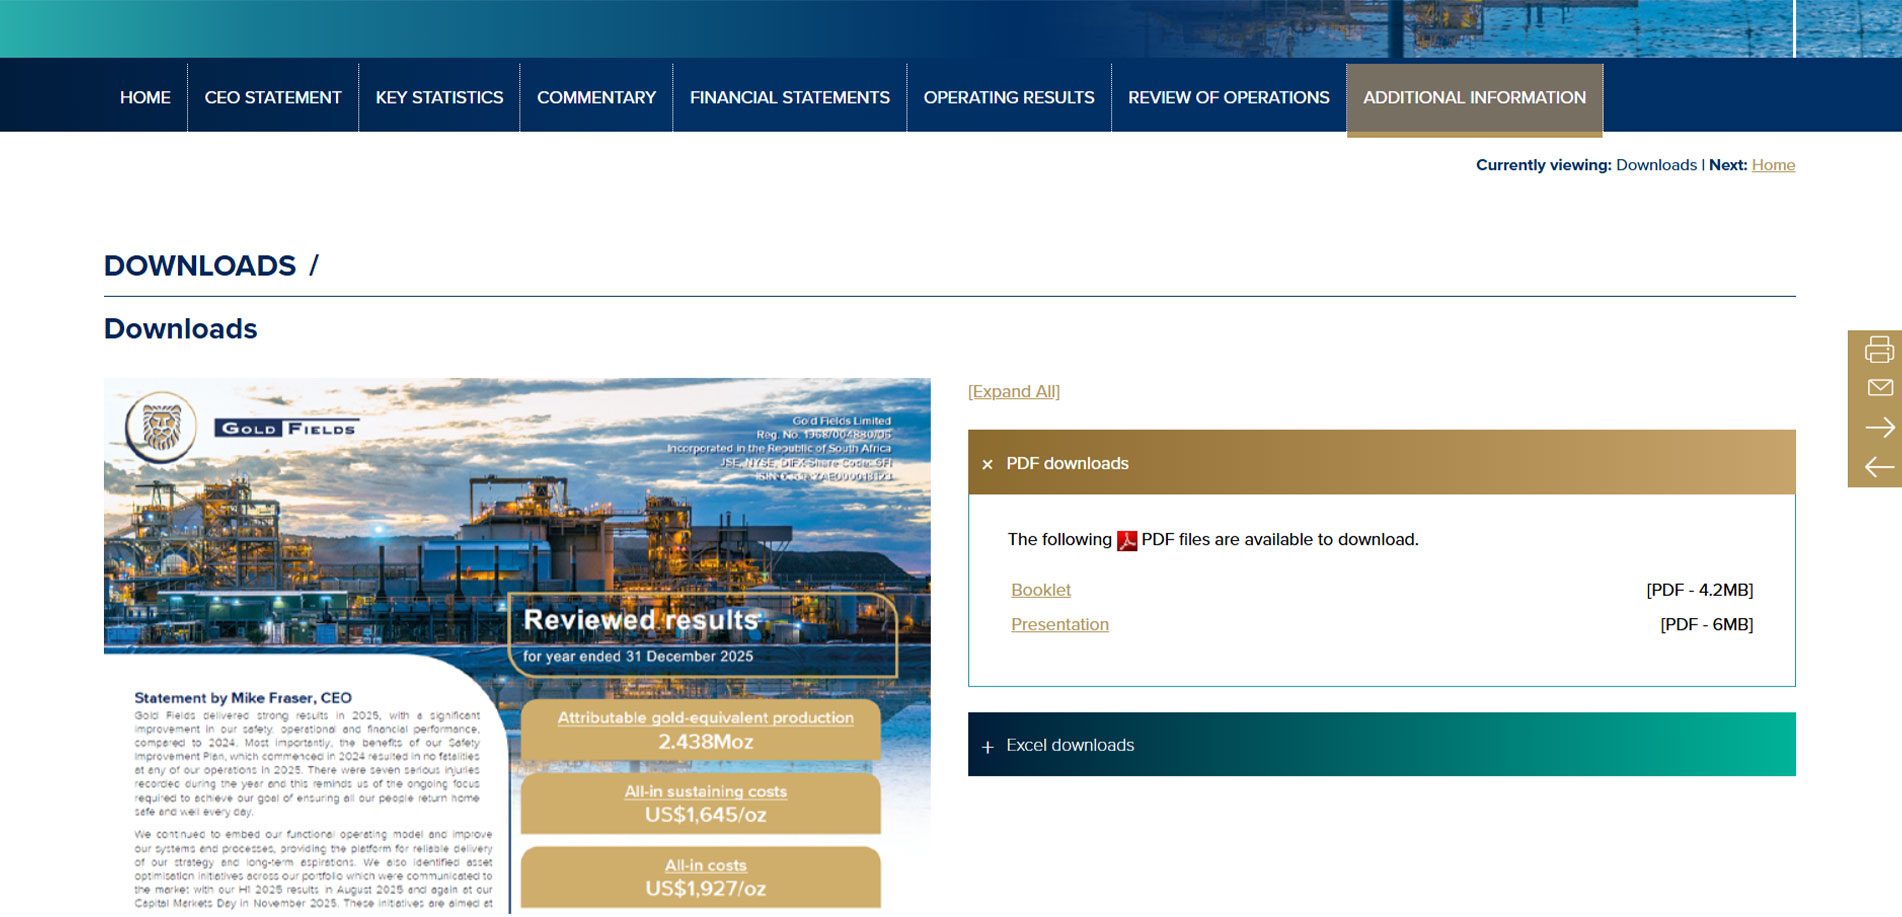Select Additional Information tab
Screen dimensions: 1902x917
click(x=1475, y=98)
